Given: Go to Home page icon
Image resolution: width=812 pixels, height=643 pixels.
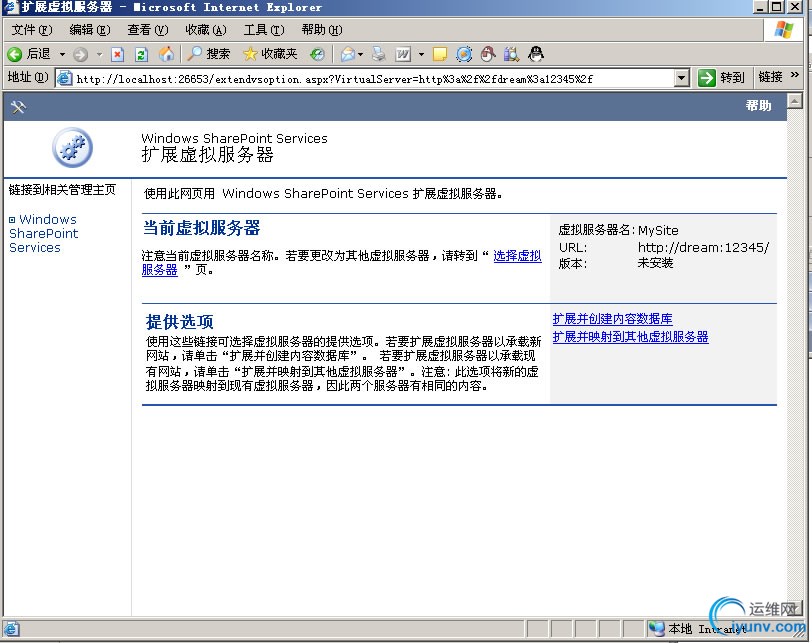Looking at the screenshot, I should 166,54.
